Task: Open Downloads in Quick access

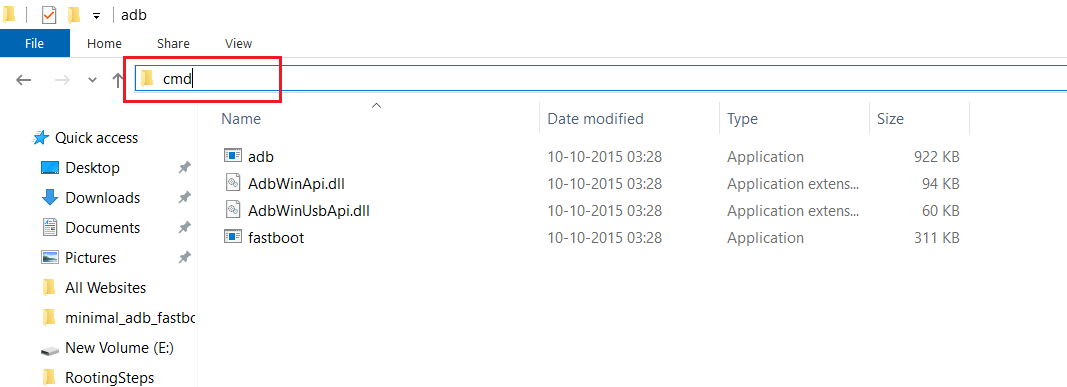Action: pyautogui.click(x=102, y=197)
